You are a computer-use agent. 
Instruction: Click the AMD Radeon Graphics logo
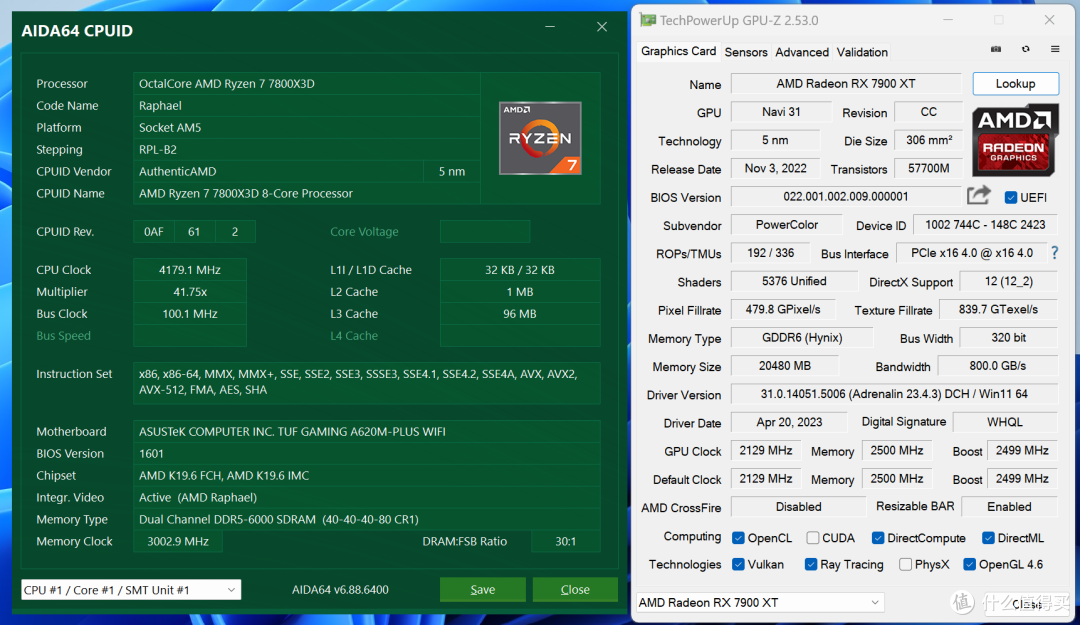pyautogui.click(x=1014, y=140)
